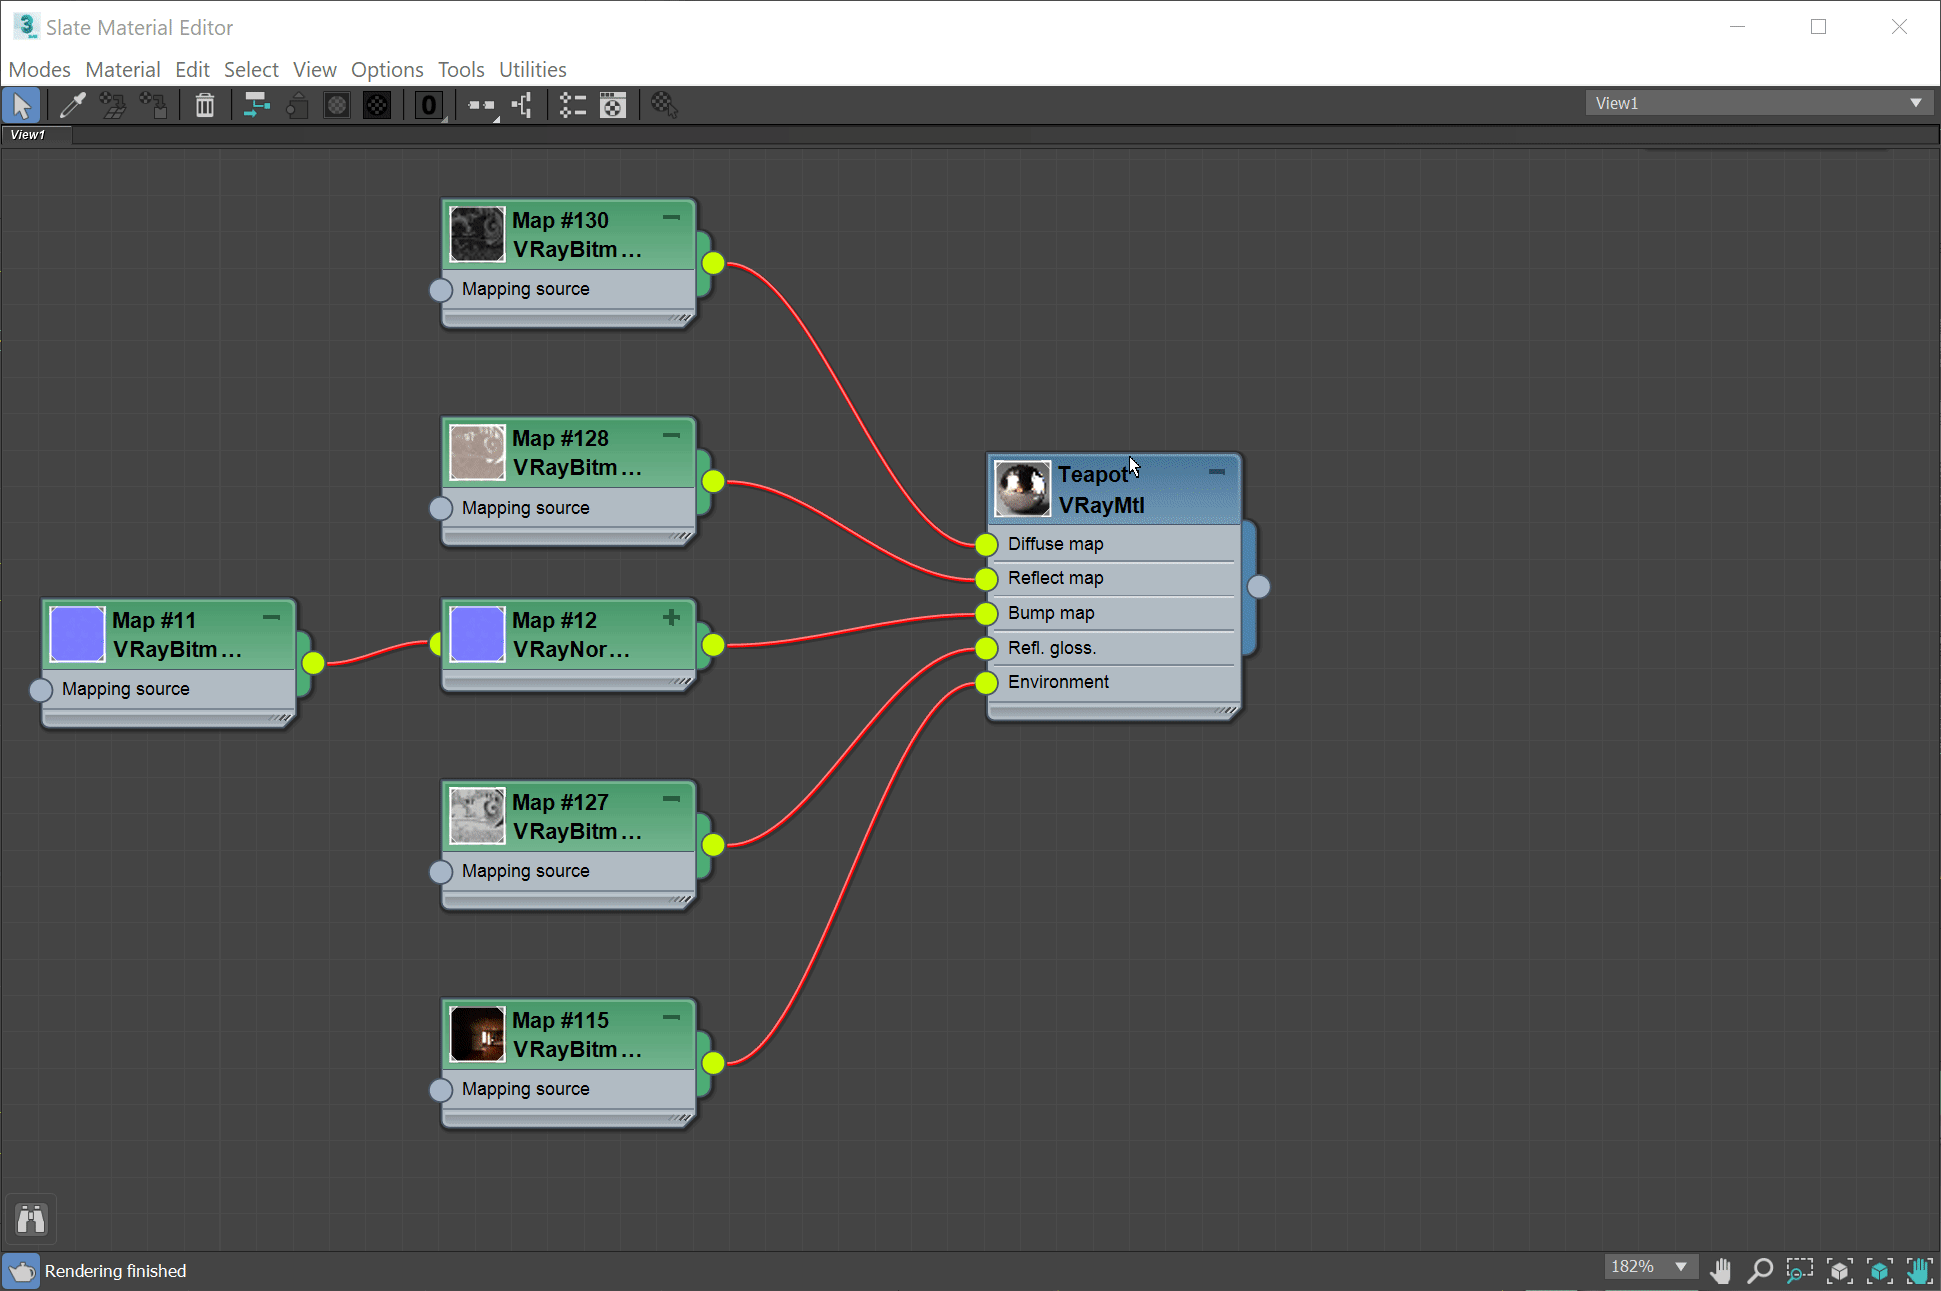The width and height of the screenshot is (1941, 1291).
Task: Open the View1 navigator dropdown
Action: coord(1757,103)
